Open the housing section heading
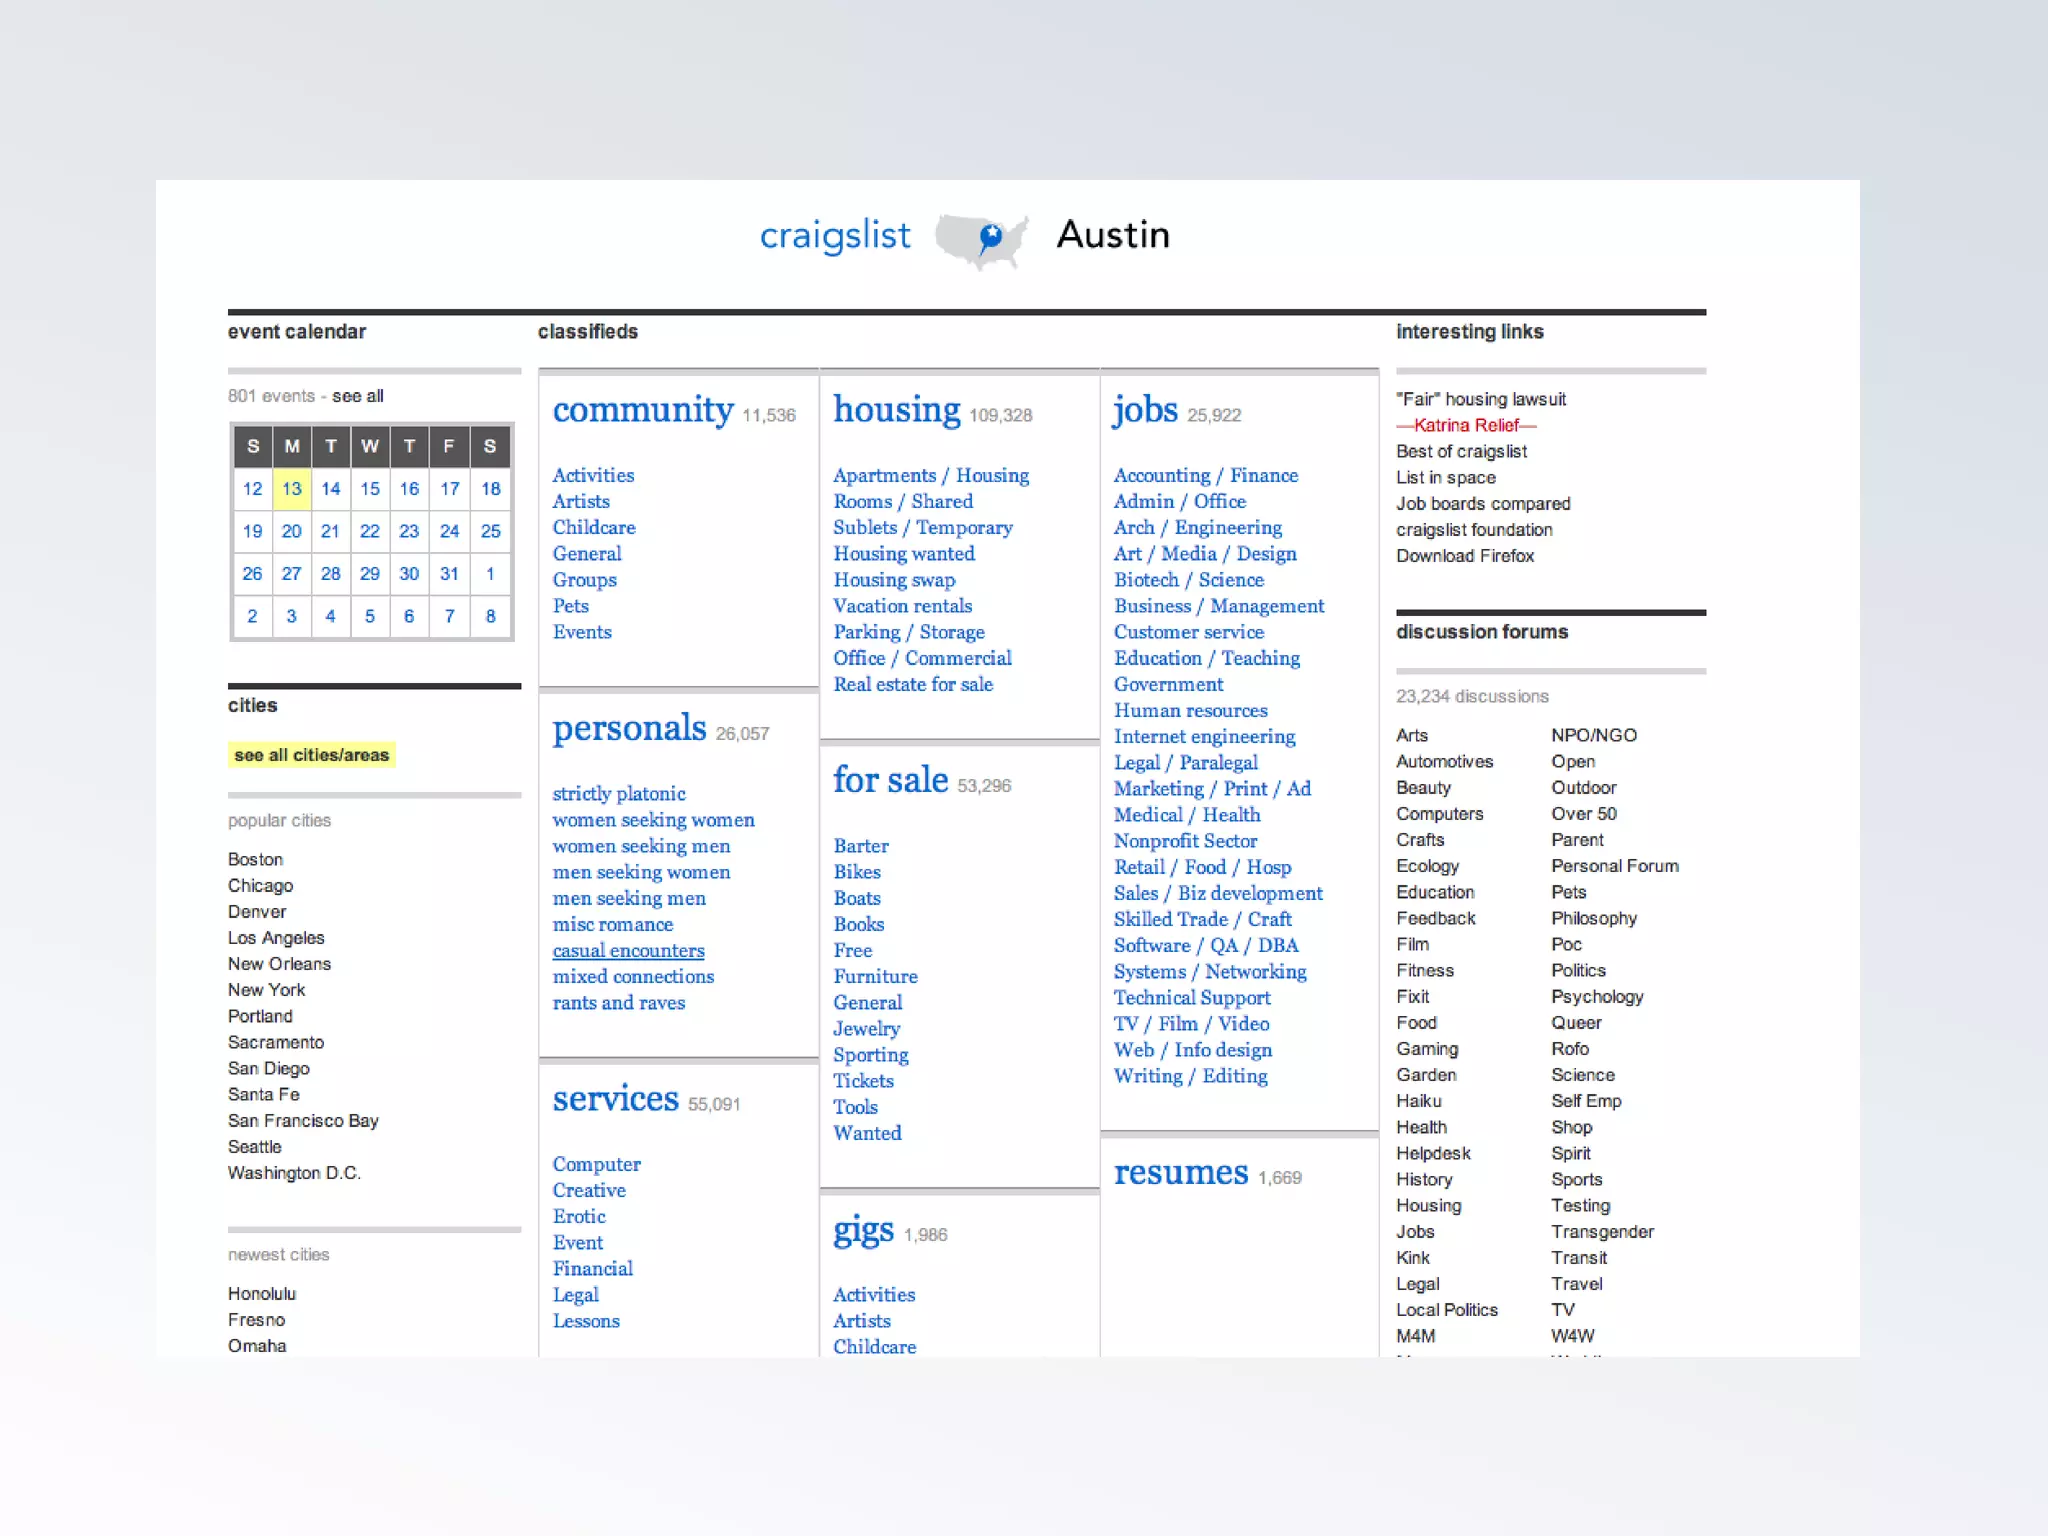 (x=896, y=410)
